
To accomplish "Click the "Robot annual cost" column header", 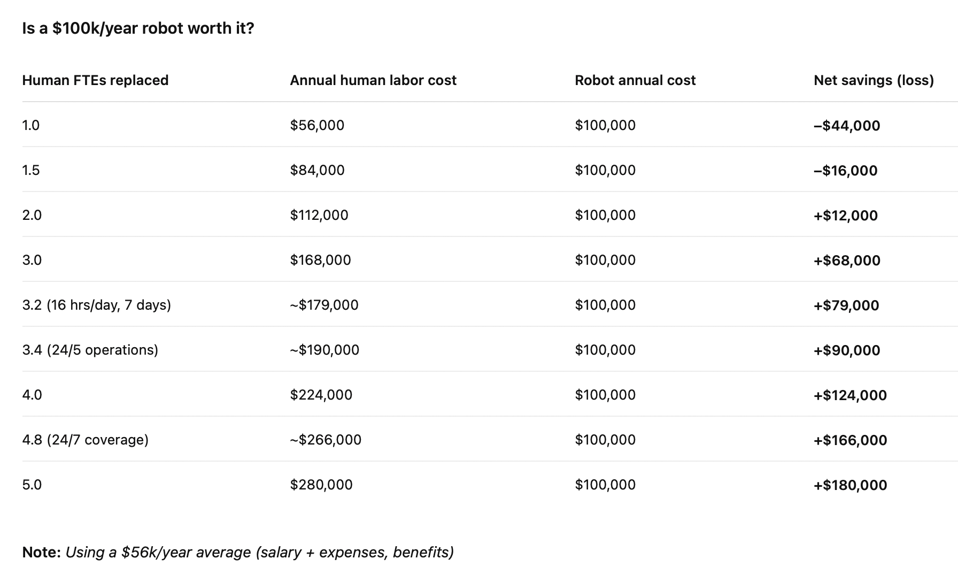I will coord(635,80).
